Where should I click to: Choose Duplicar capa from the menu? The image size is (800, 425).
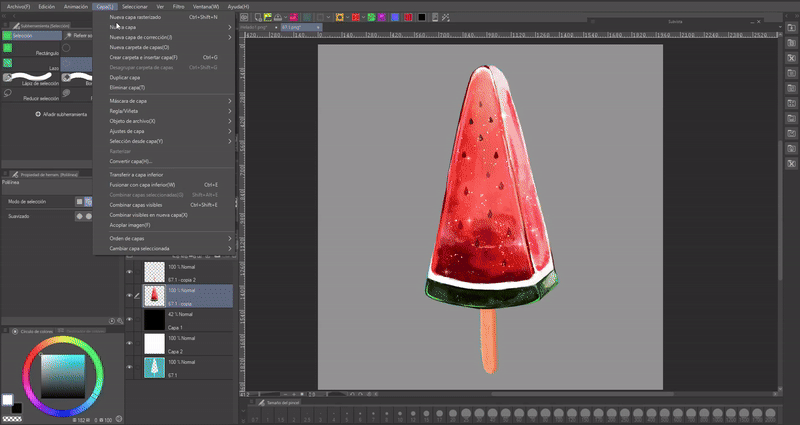point(125,77)
